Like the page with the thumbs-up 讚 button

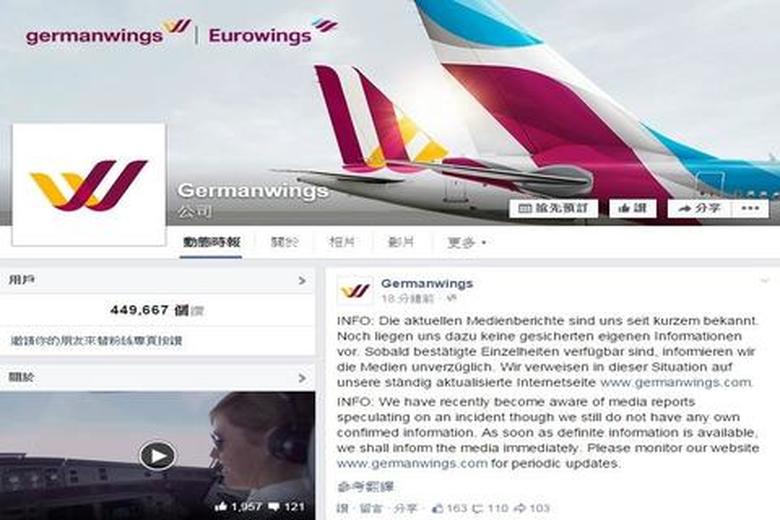tap(632, 208)
